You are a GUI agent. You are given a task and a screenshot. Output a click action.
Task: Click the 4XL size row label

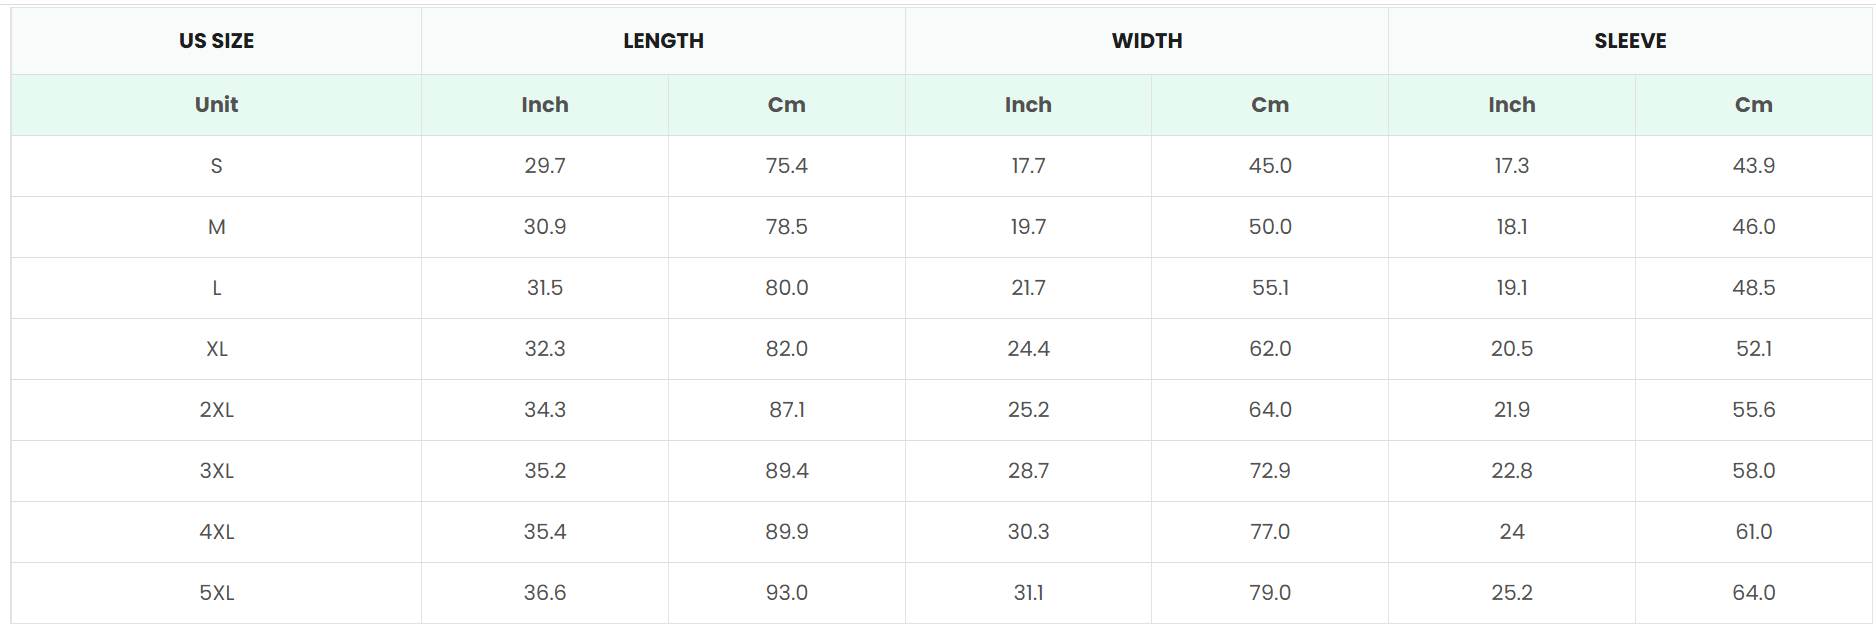click(x=216, y=532)
